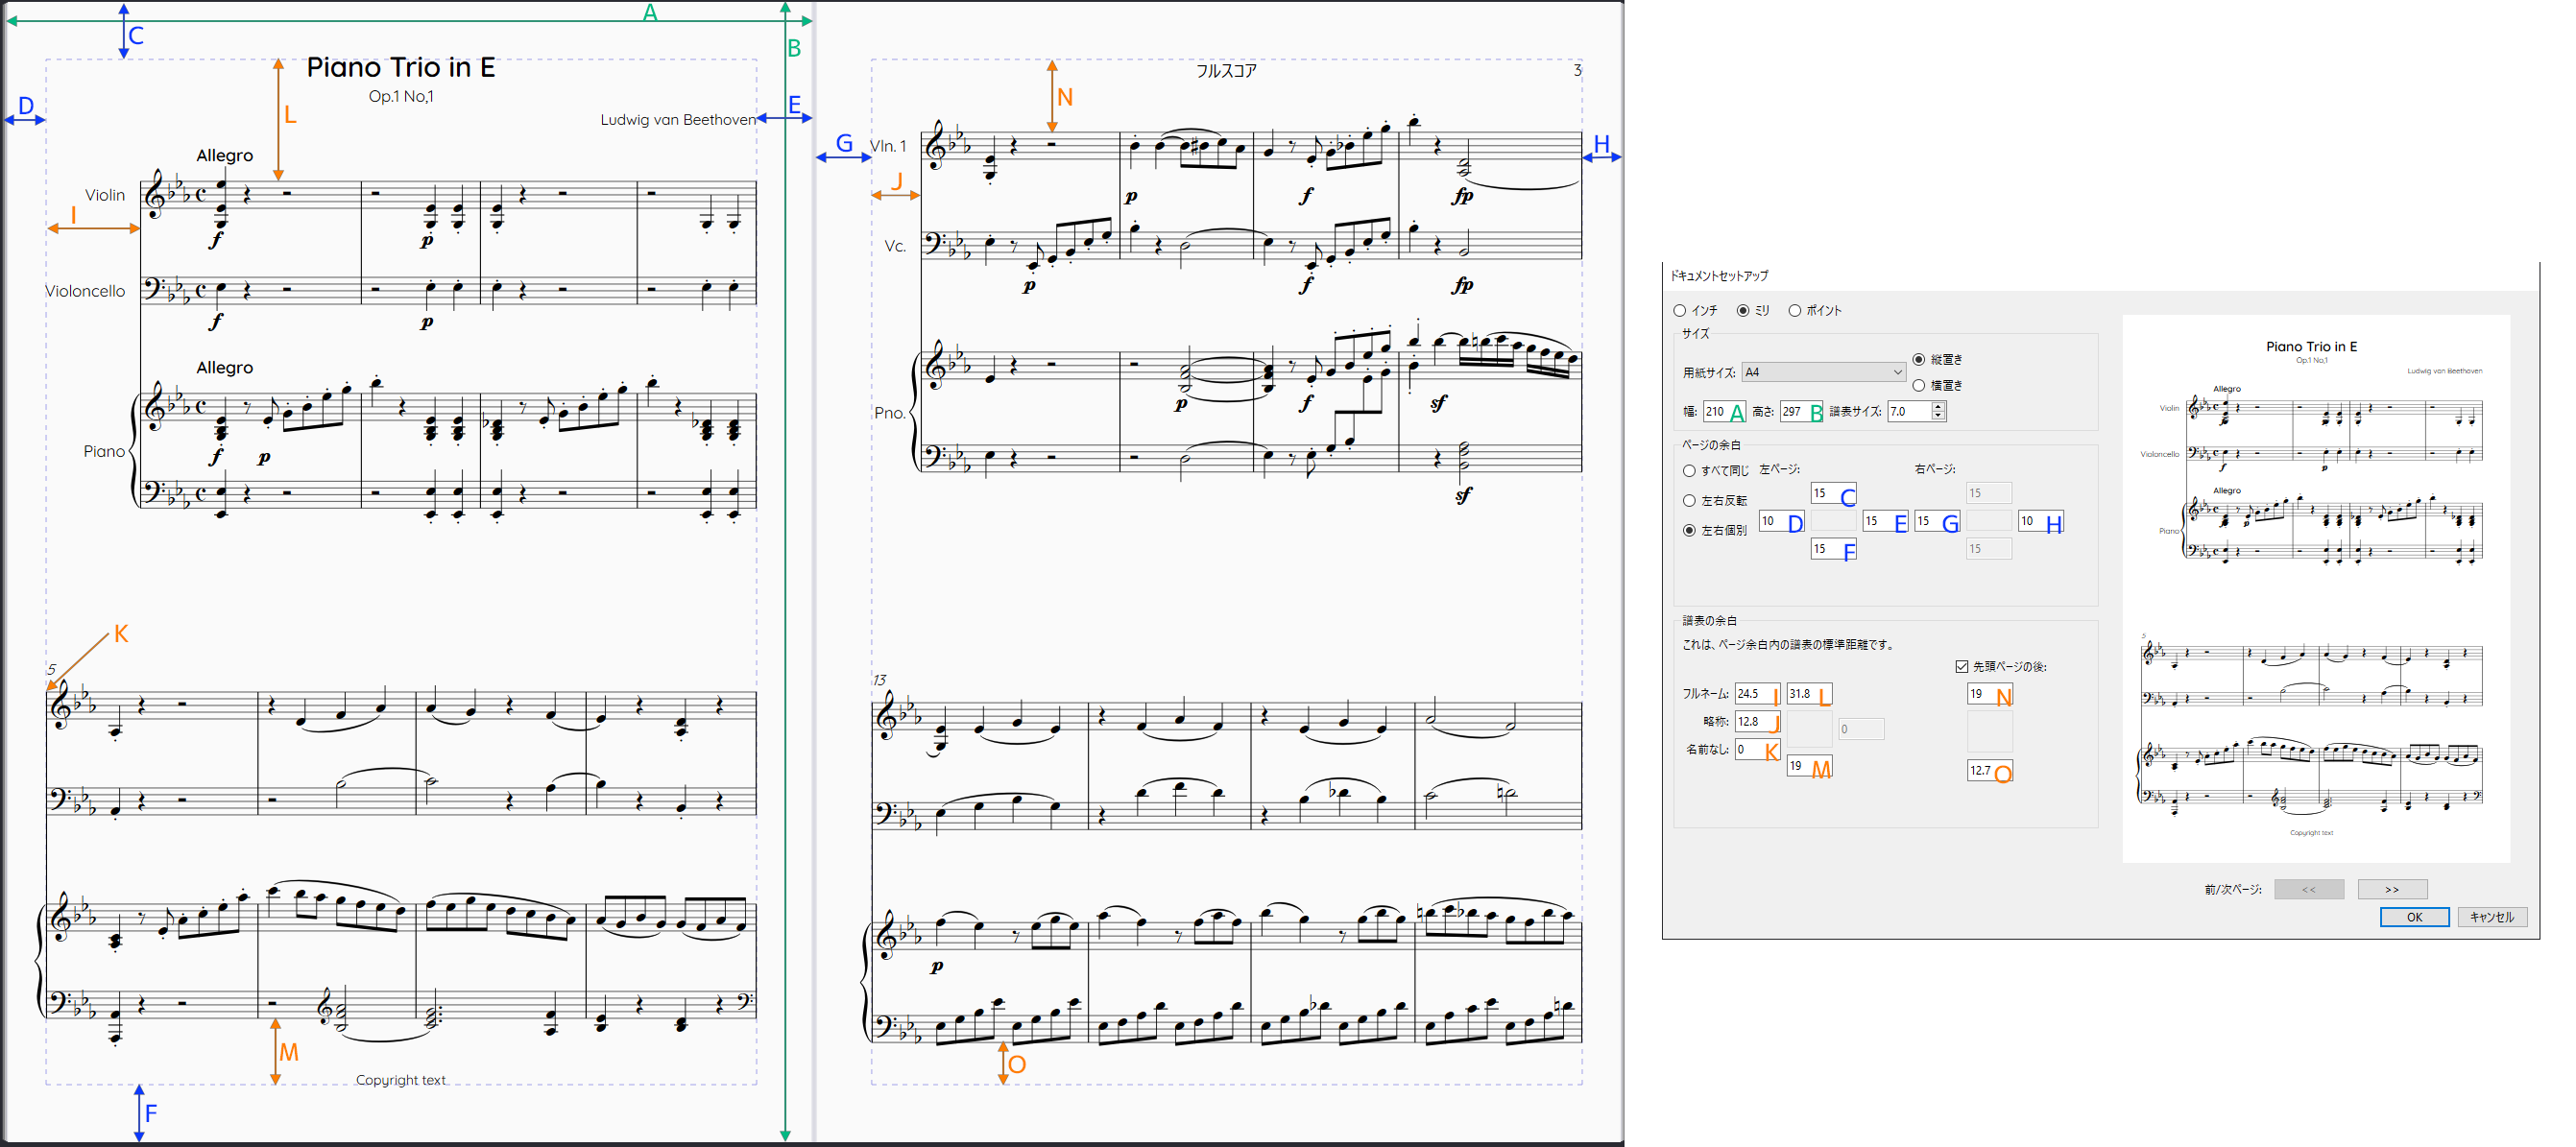The width and height of the screenshot is (2576, 1147).
Task: Click the 'Allegro' tempo marking above the Piano staff
Action: point(225,368)
